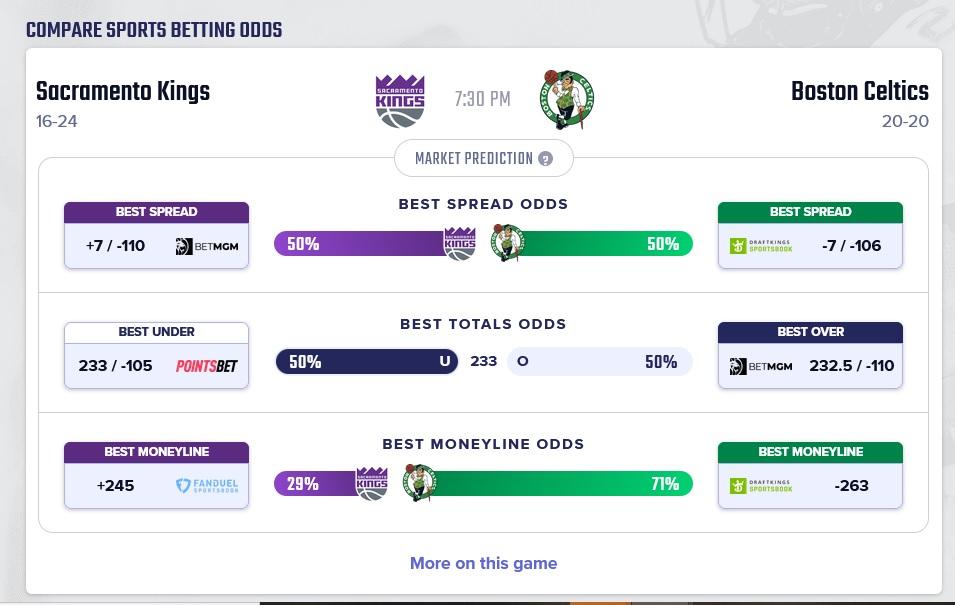This screenshot has width=955, height=605.
Task: Click the DraftKings logo for Celtics spread
Action: [761, 246]
